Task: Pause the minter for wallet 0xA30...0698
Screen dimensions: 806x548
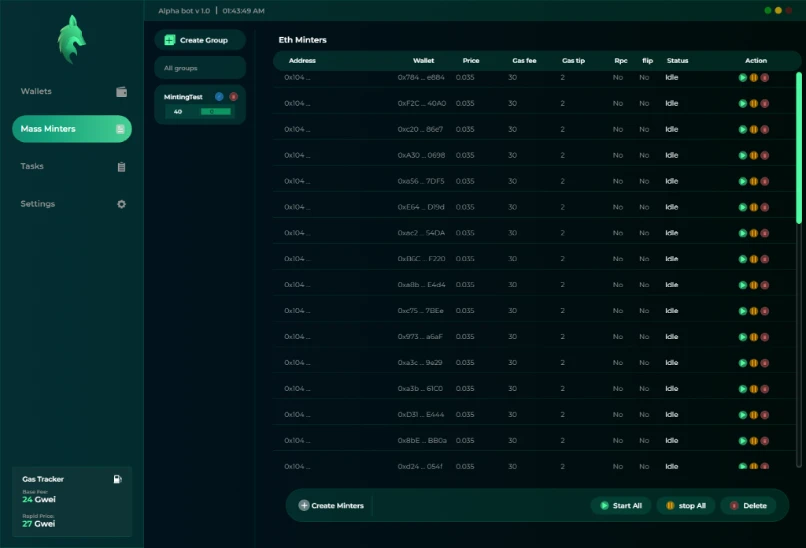Action: [x=754, y=155]
